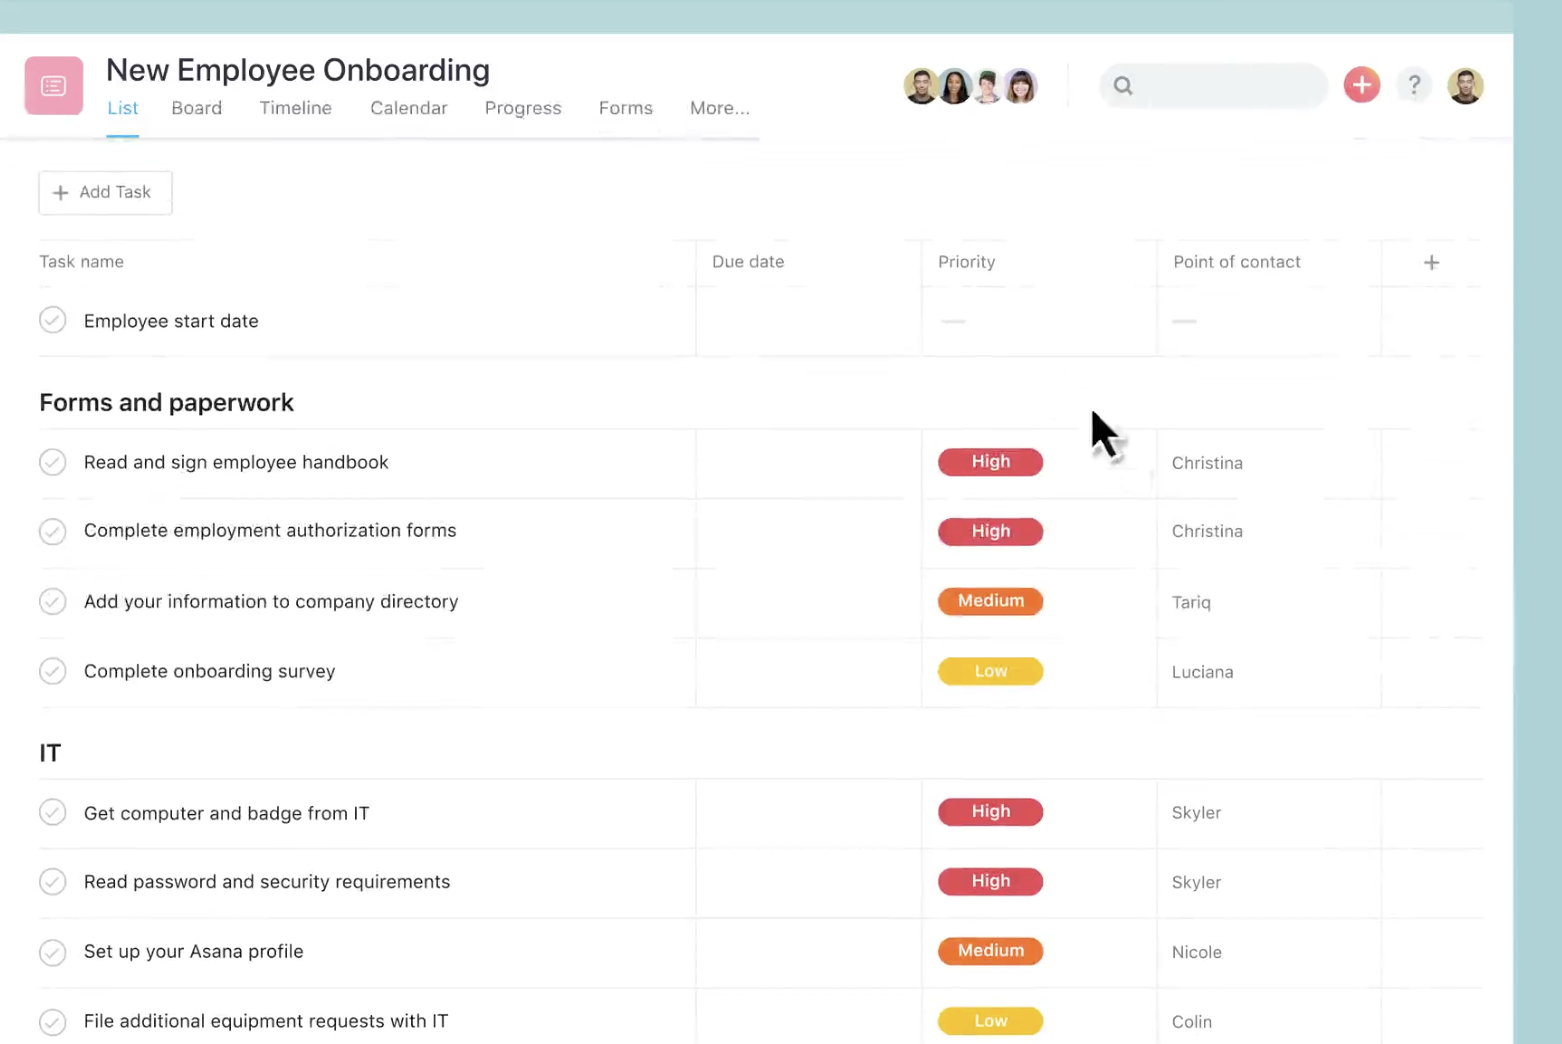Click the due date cell for 'Complete onboarding survey'
The image size is (1562, 1044).
(808, 671)
